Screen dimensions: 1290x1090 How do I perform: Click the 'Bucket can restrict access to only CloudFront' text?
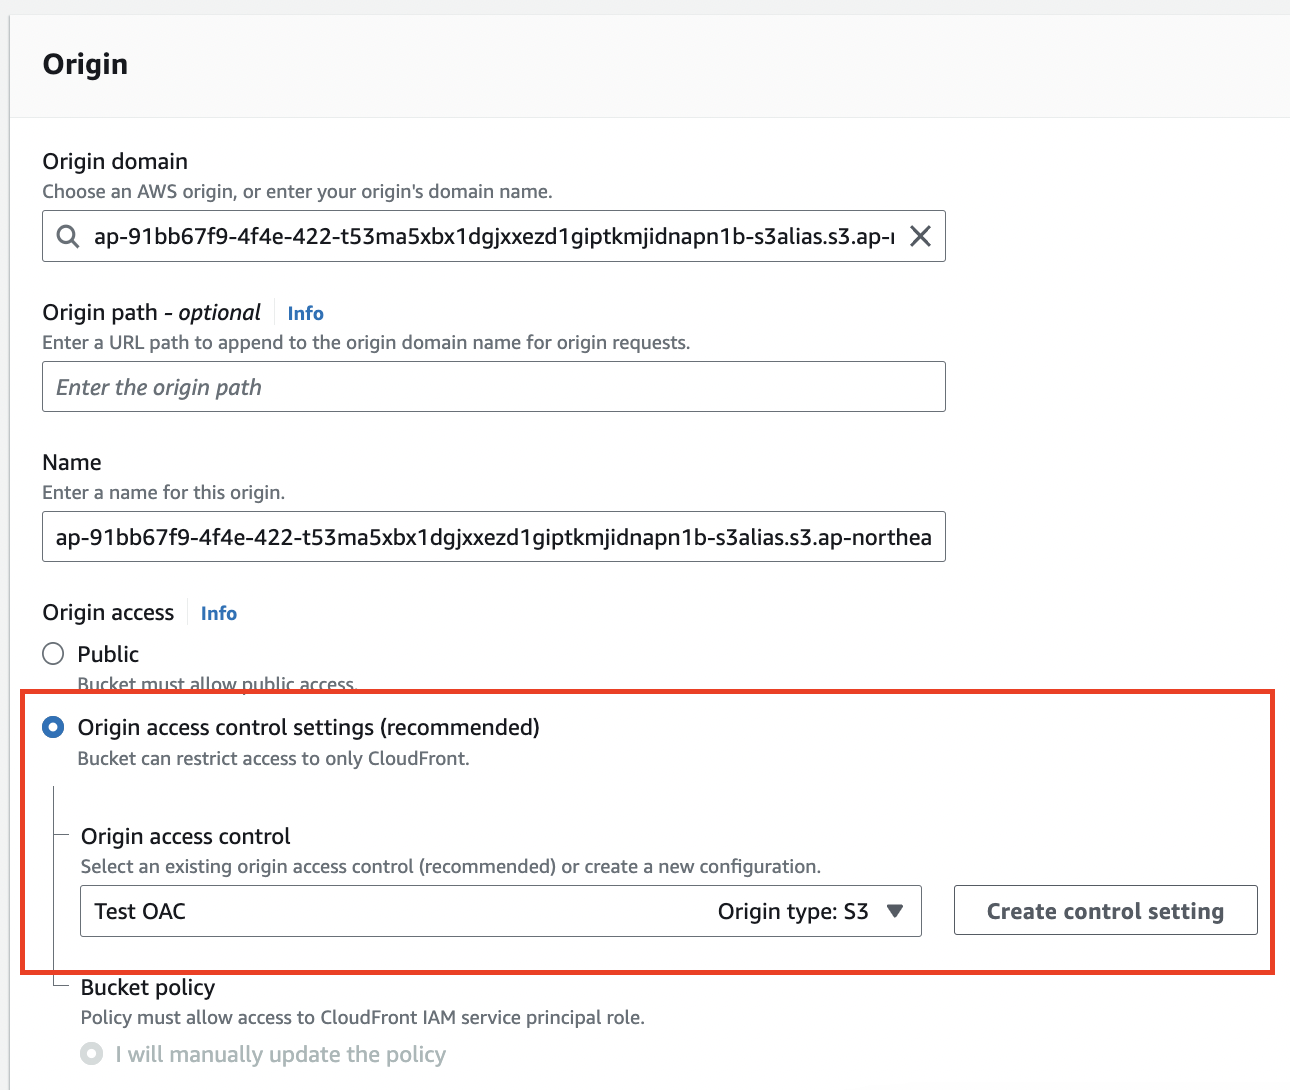[273, 758]
